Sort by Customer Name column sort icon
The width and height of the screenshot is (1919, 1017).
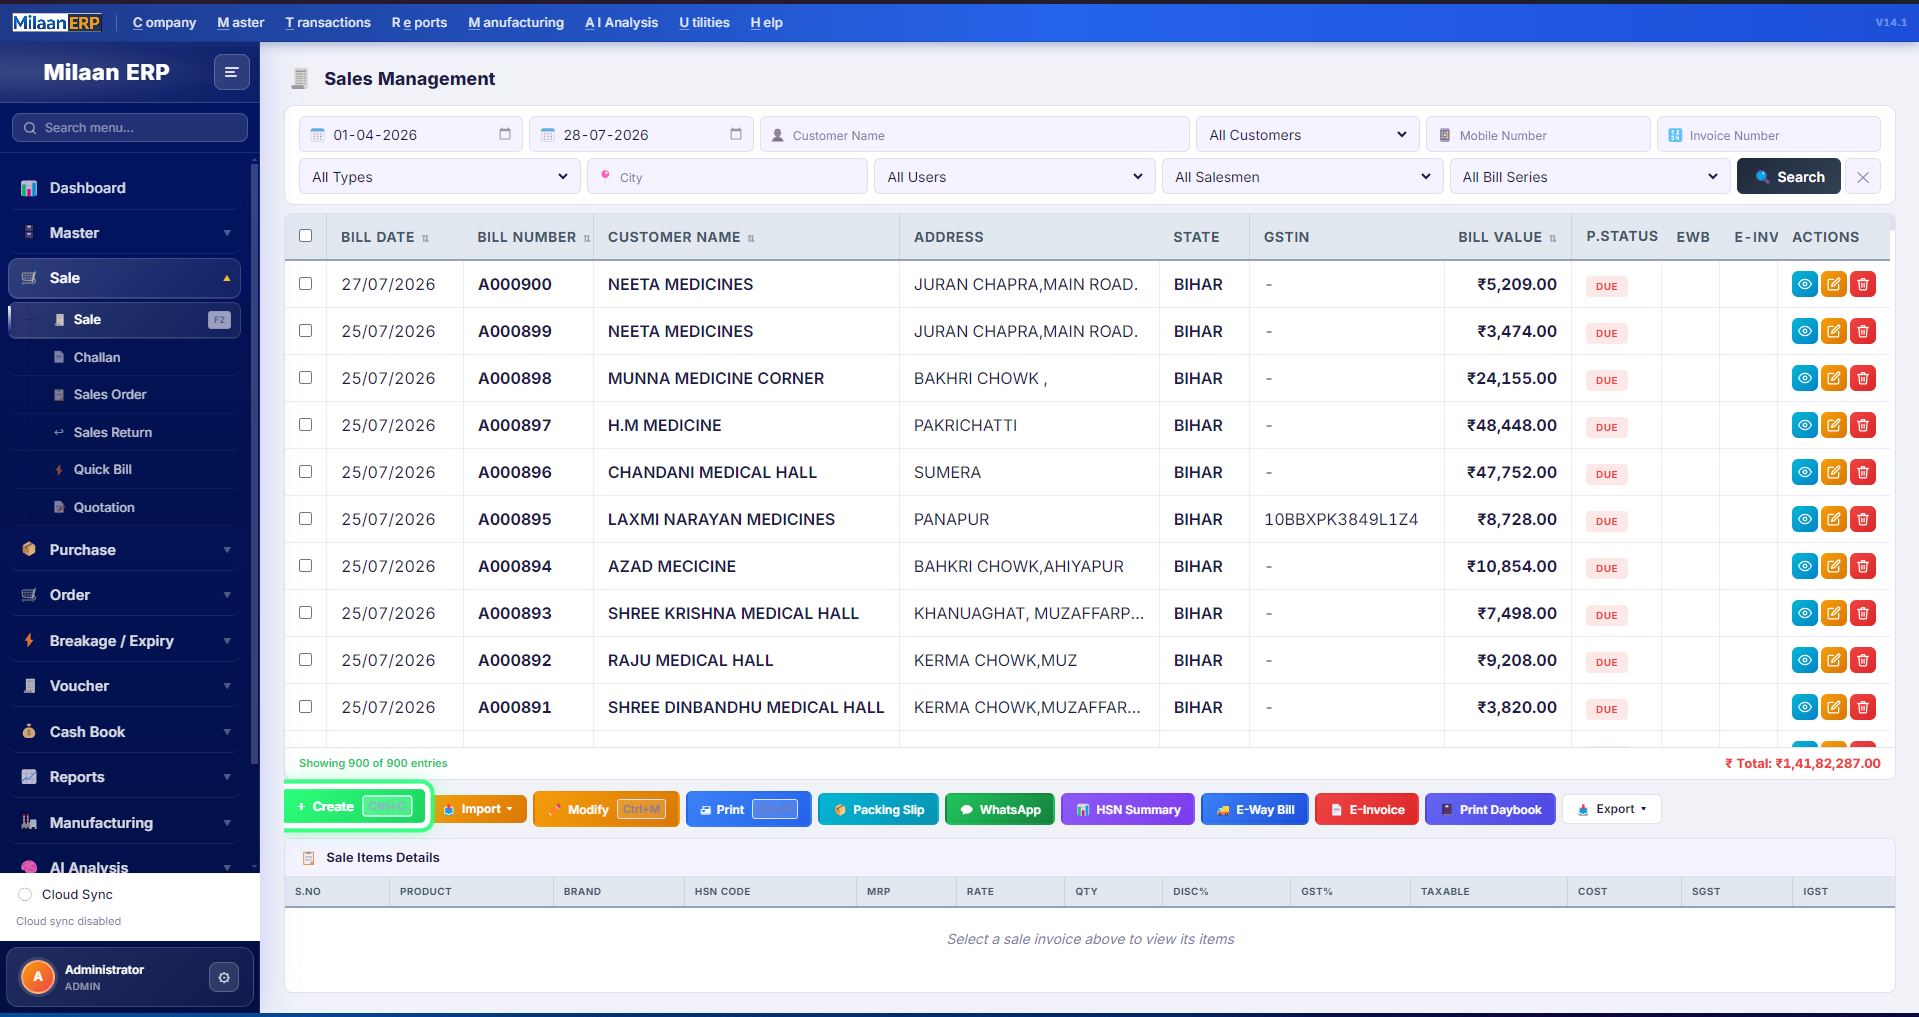click(751, 238)
